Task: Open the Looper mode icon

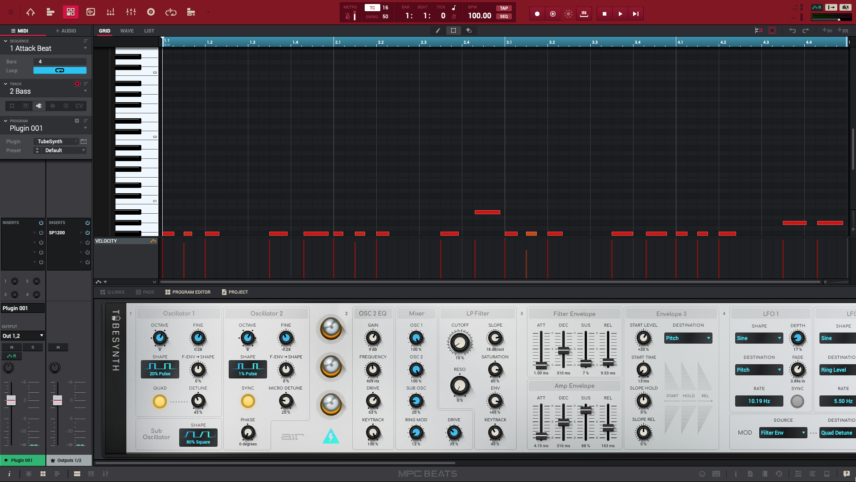Action: point(171,12)
